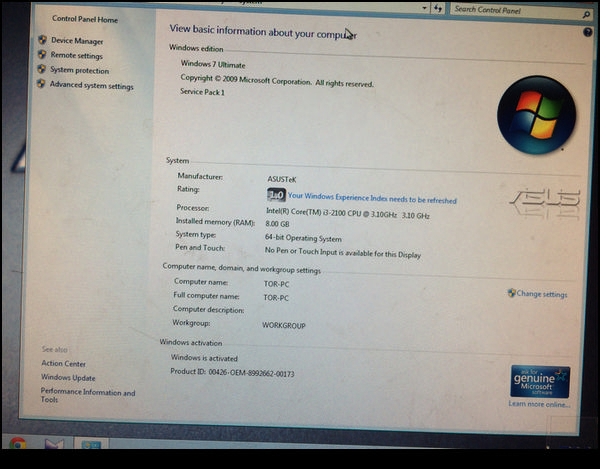Screen dimensions: 600x469
Task: Open Remote settings
Action: pyautogui.click(x=77, y=56)
